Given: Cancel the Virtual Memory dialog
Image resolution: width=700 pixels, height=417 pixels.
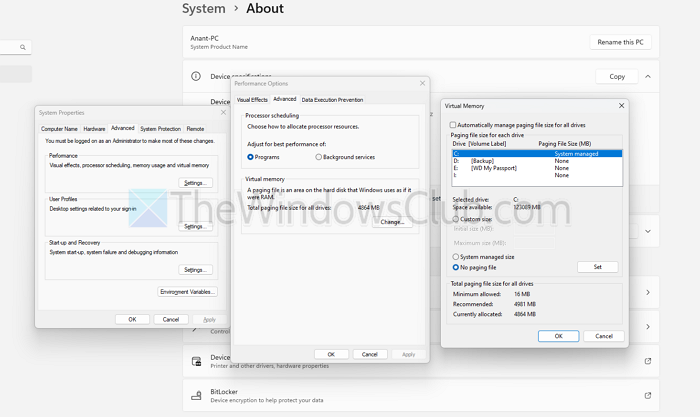Looking at the screenshot, I should 604,336.
